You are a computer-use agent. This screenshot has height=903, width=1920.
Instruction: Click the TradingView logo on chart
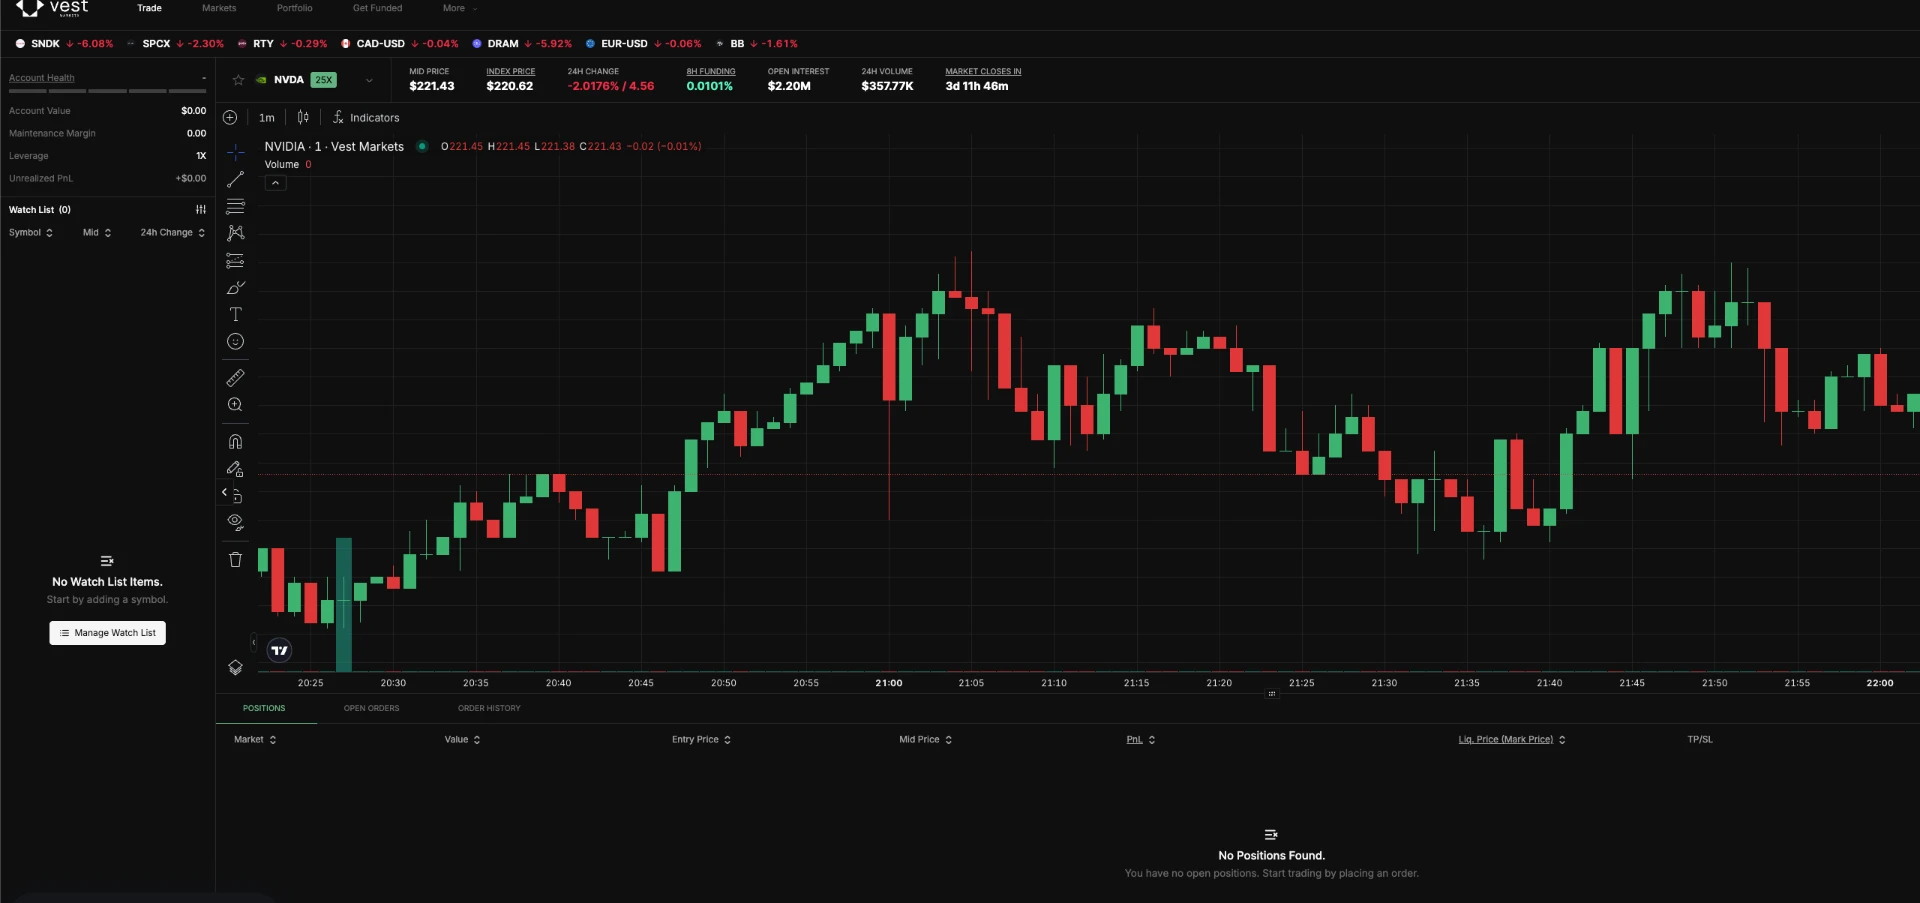pyautogui.click(x=280, y=650)
